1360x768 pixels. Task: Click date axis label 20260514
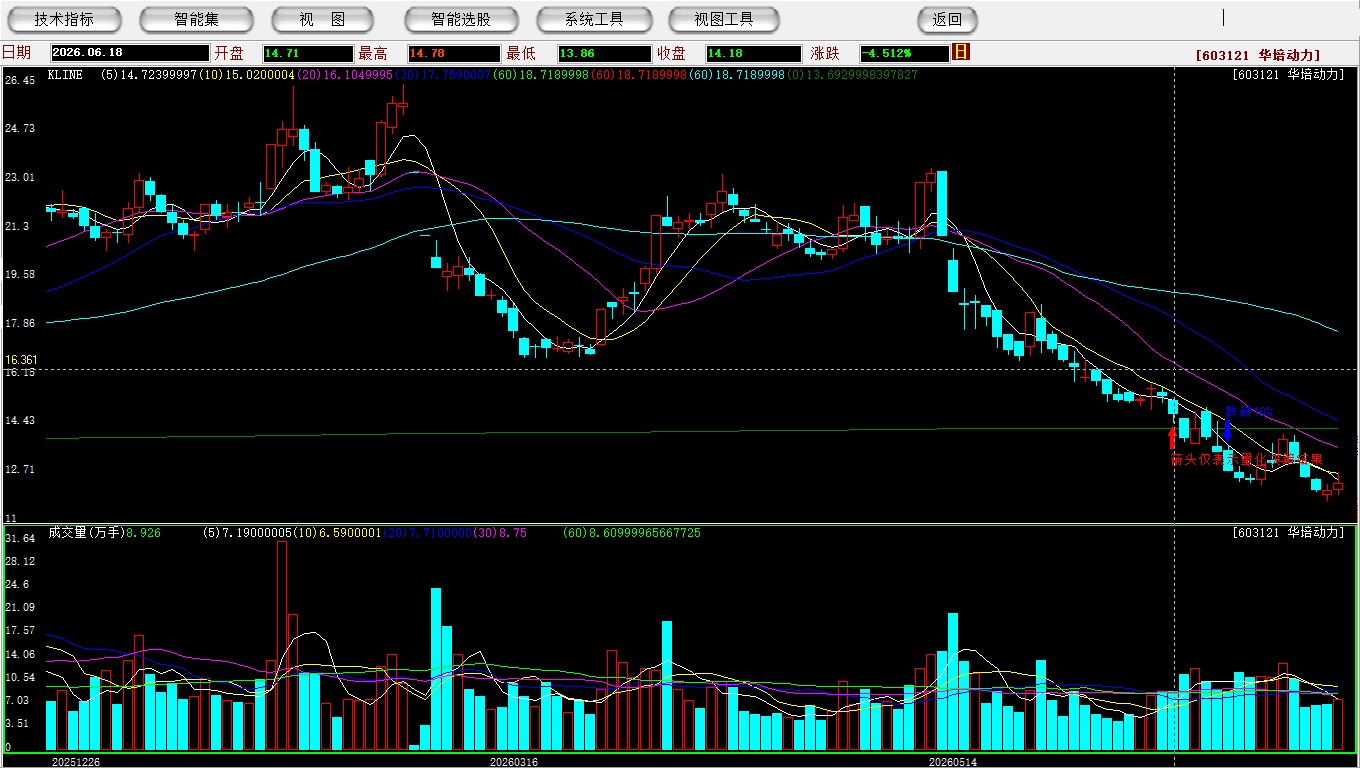tap(953, 762)
